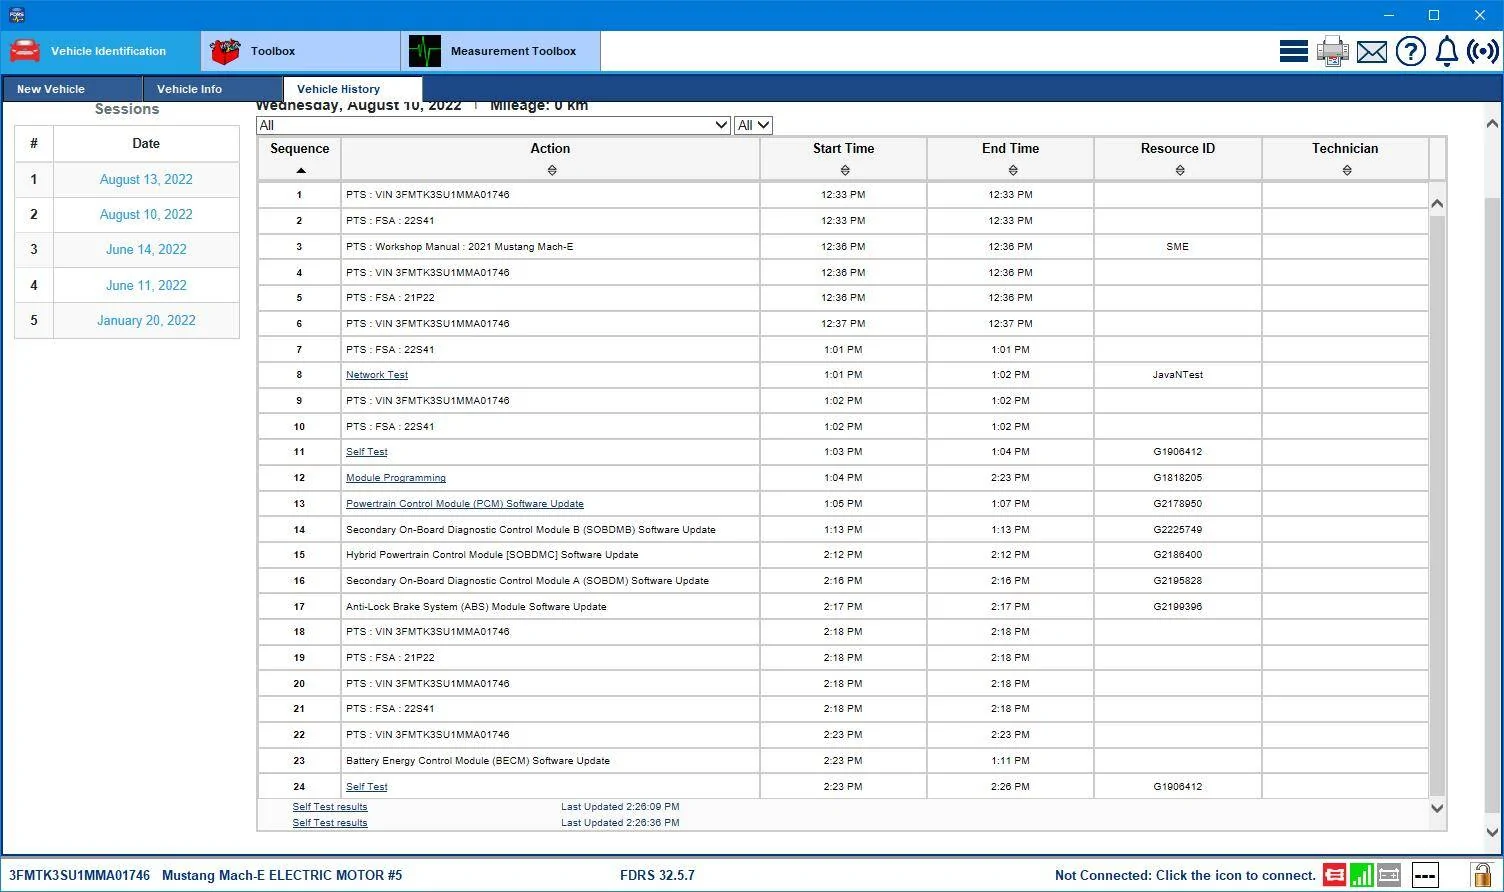Click the grey battery status icon
1504x892 pixels.
click(1389, 875)
